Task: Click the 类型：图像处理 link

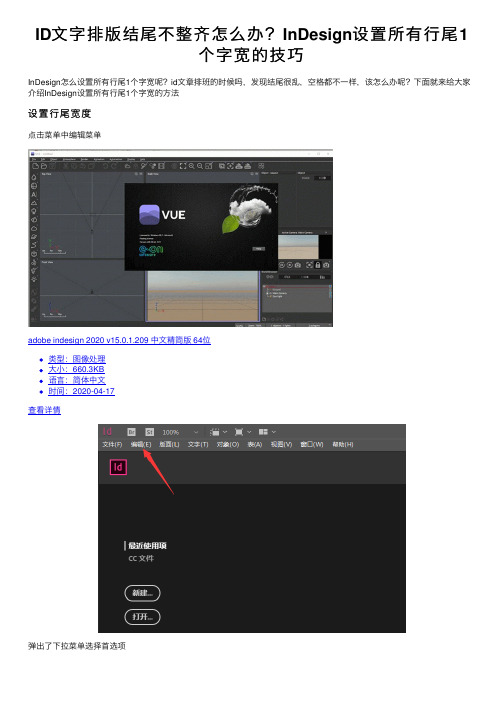Action: click(x=77, y=359)
